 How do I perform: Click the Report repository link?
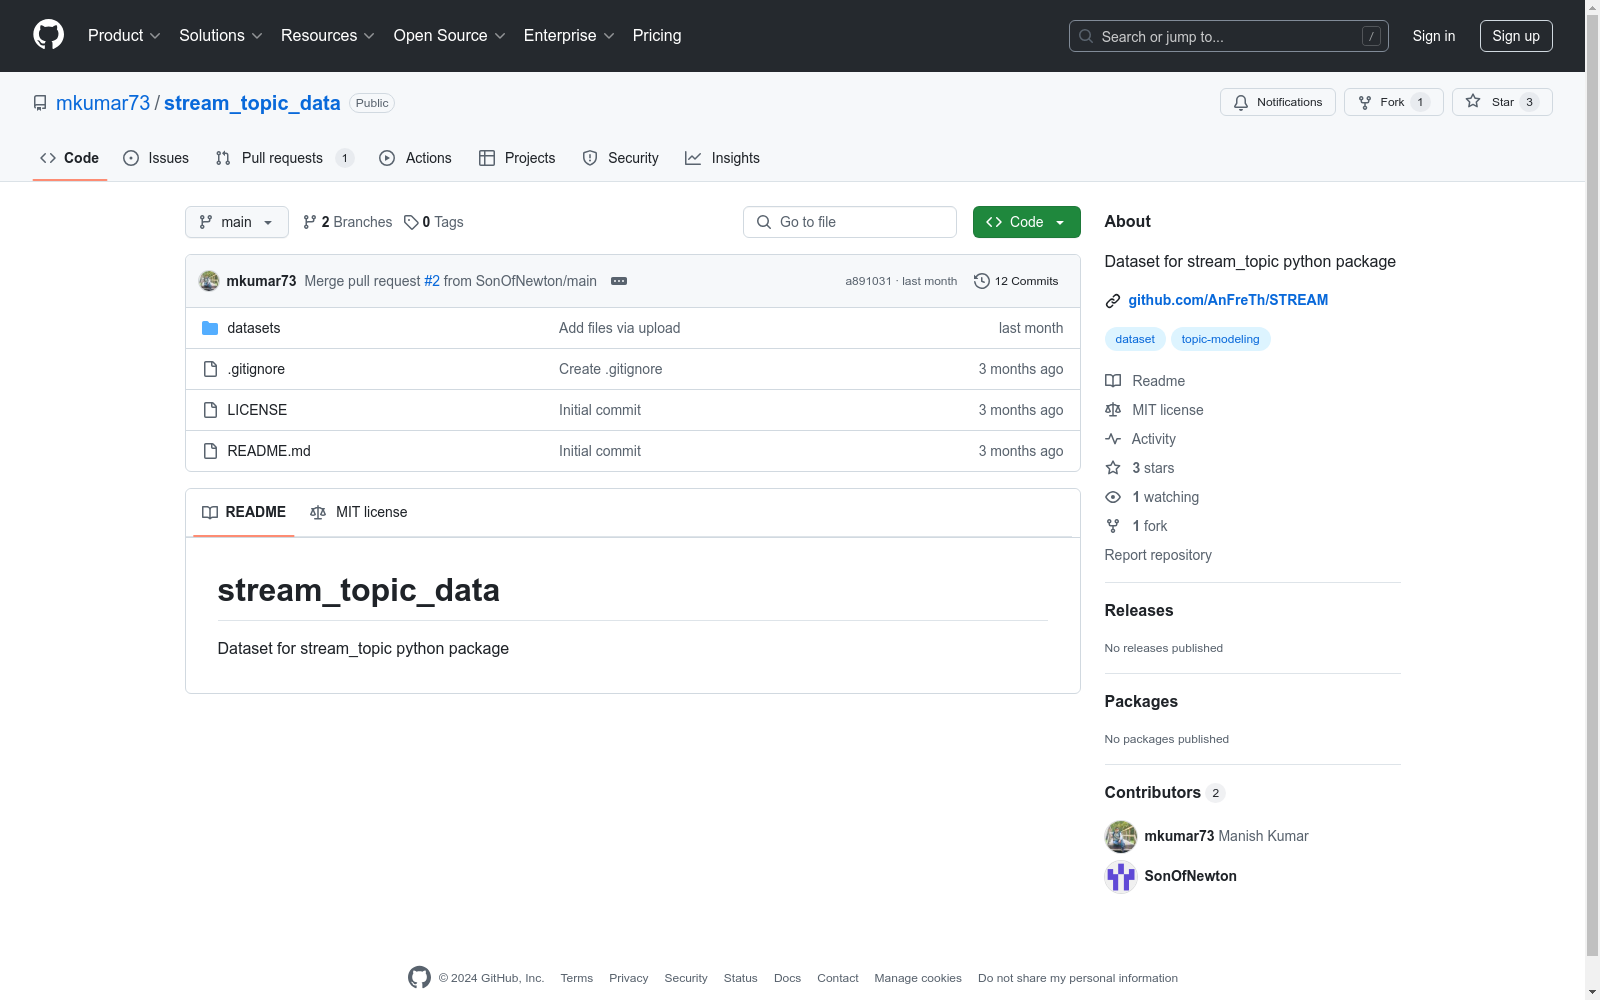[x=1158, y=555]
